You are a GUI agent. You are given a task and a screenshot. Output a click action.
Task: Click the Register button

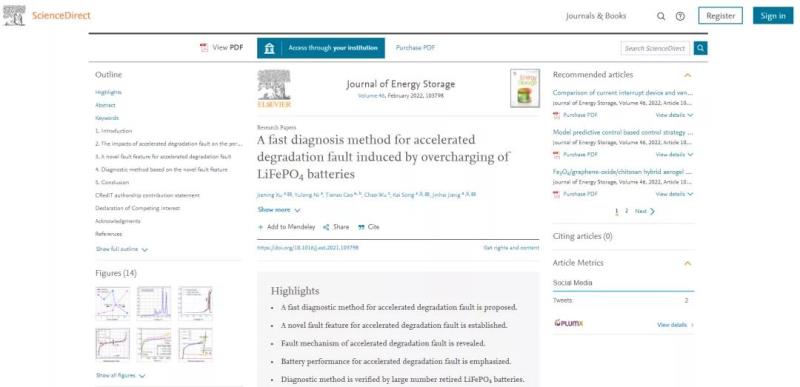click(720, 16)
